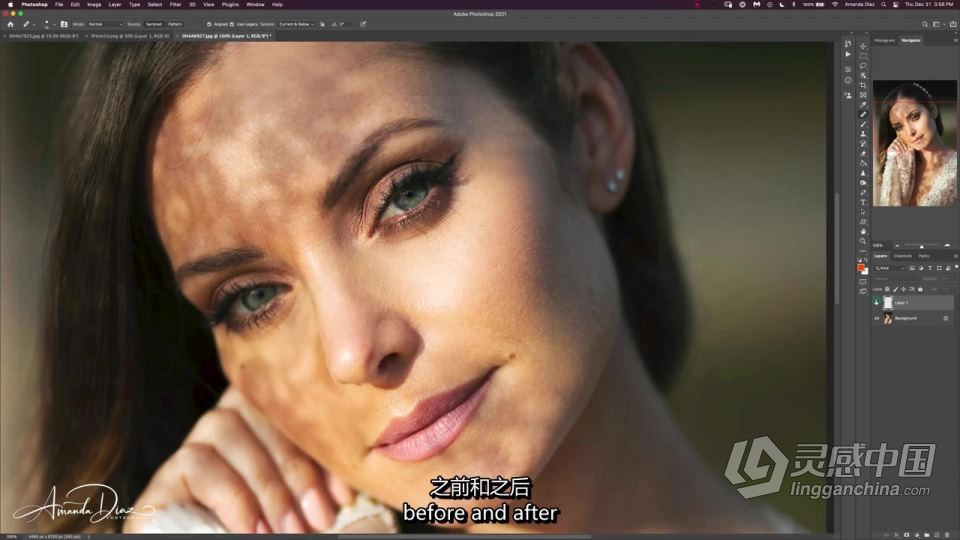This screenshot has width=960, height=540.
Task: Select the Object Selection tool
Action: pos(863,75)
